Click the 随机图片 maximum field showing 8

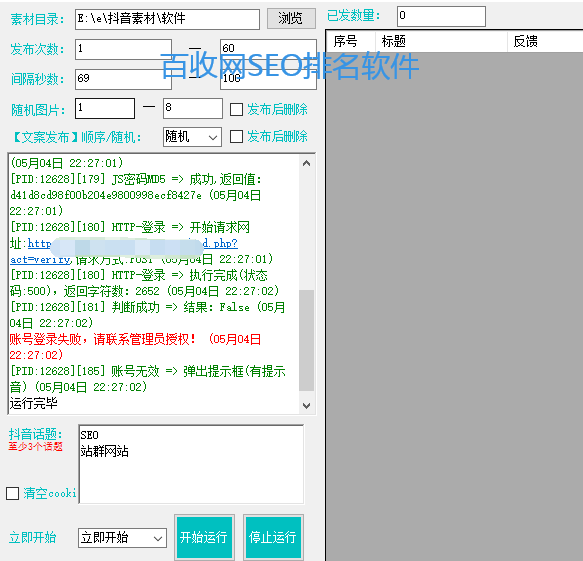coord(193,108)
